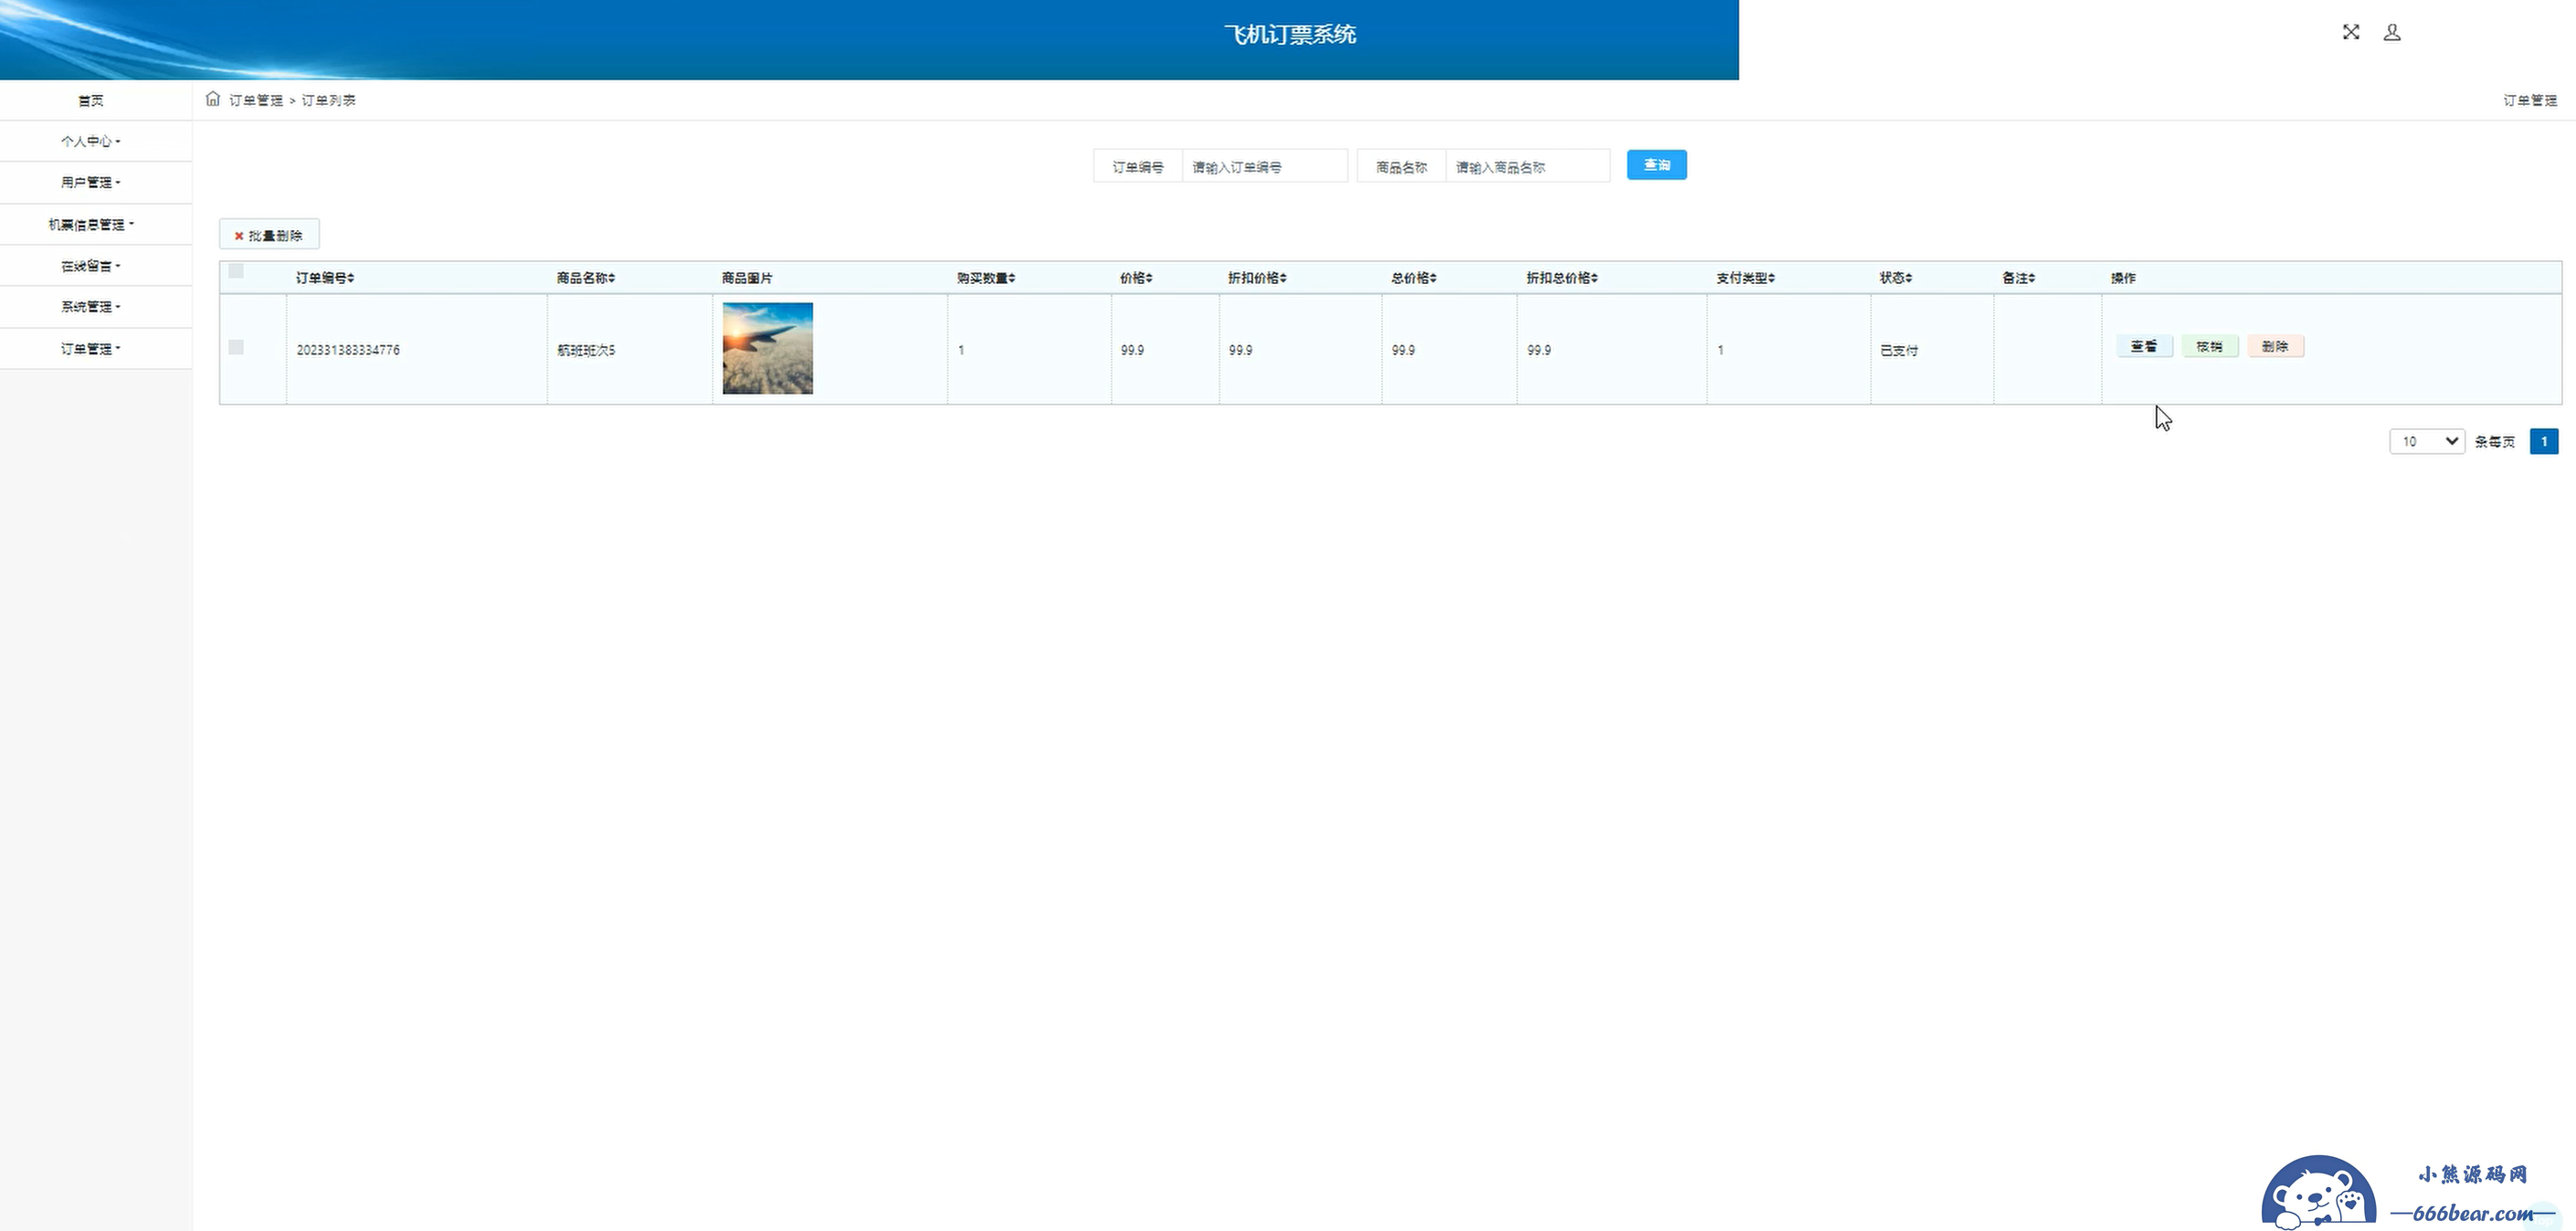Sort by 折扣价格 column arrows
2576x1231 pixels.
coord(1283,278)
